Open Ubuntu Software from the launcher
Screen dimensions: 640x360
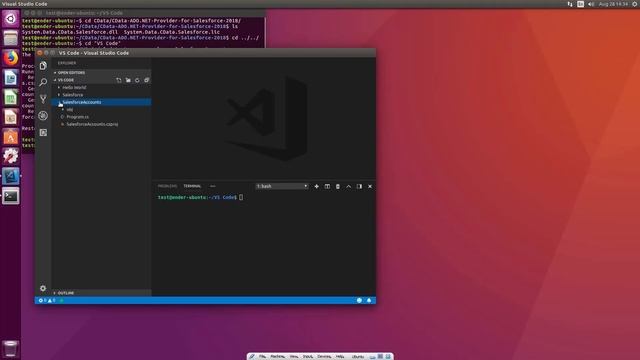11,137
